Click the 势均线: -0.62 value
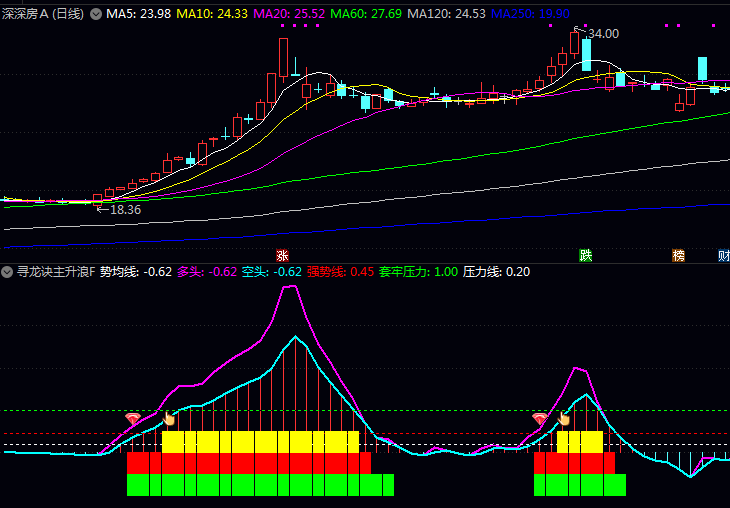The width and height of the screenshot is (730, 508). click(x=136, y=272)
